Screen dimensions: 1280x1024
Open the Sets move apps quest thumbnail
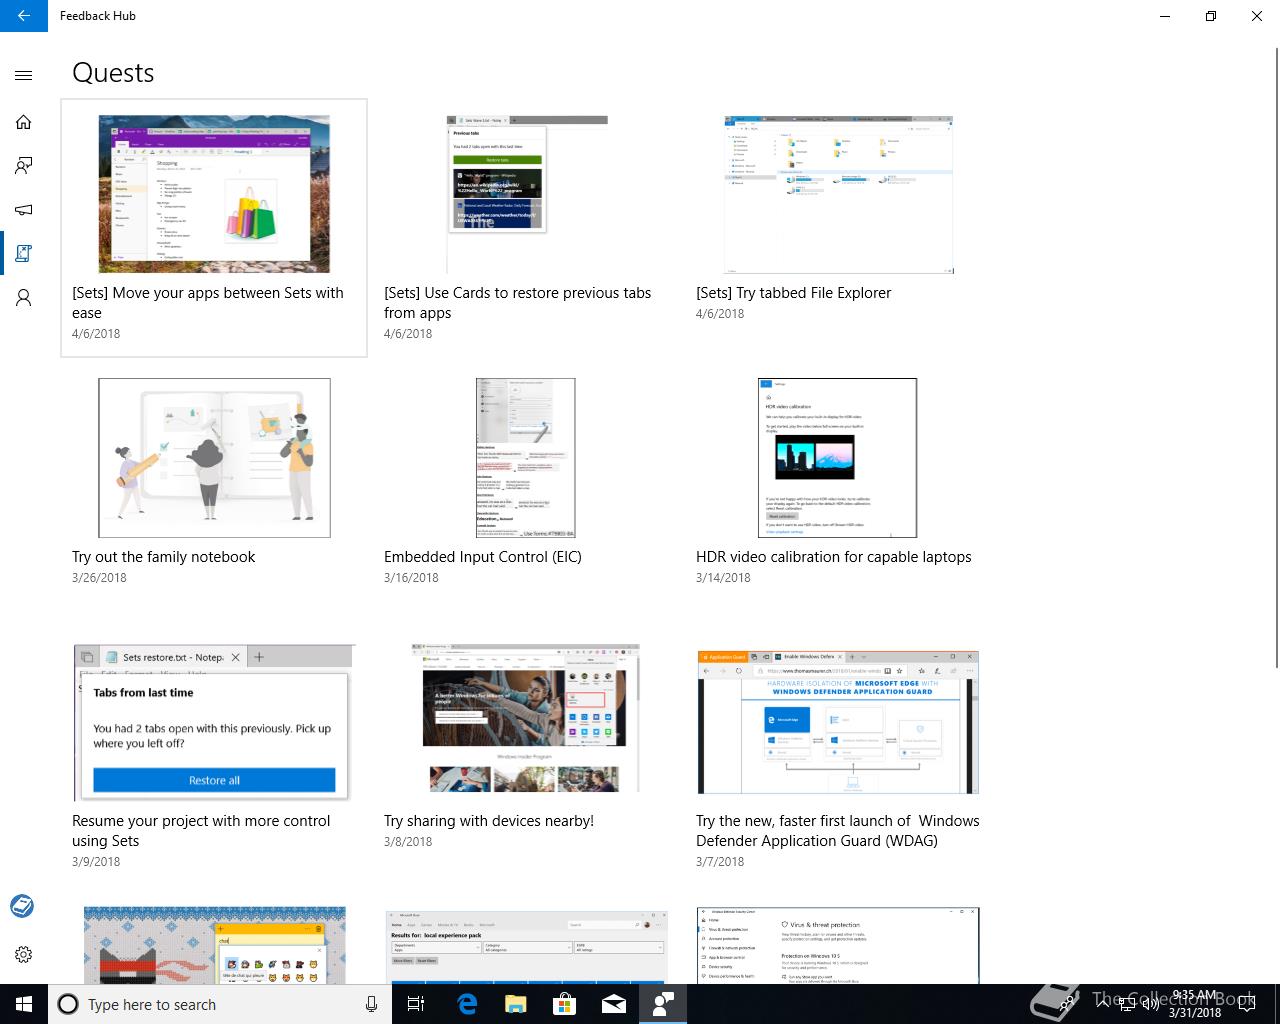tap(214, 194)
